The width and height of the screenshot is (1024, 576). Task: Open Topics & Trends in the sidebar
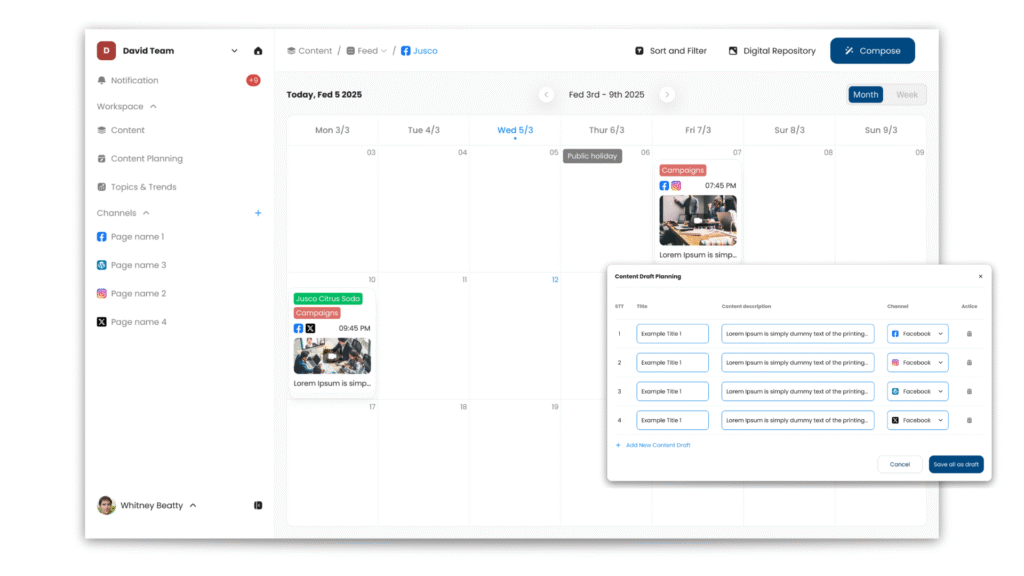tap(143, 187)
